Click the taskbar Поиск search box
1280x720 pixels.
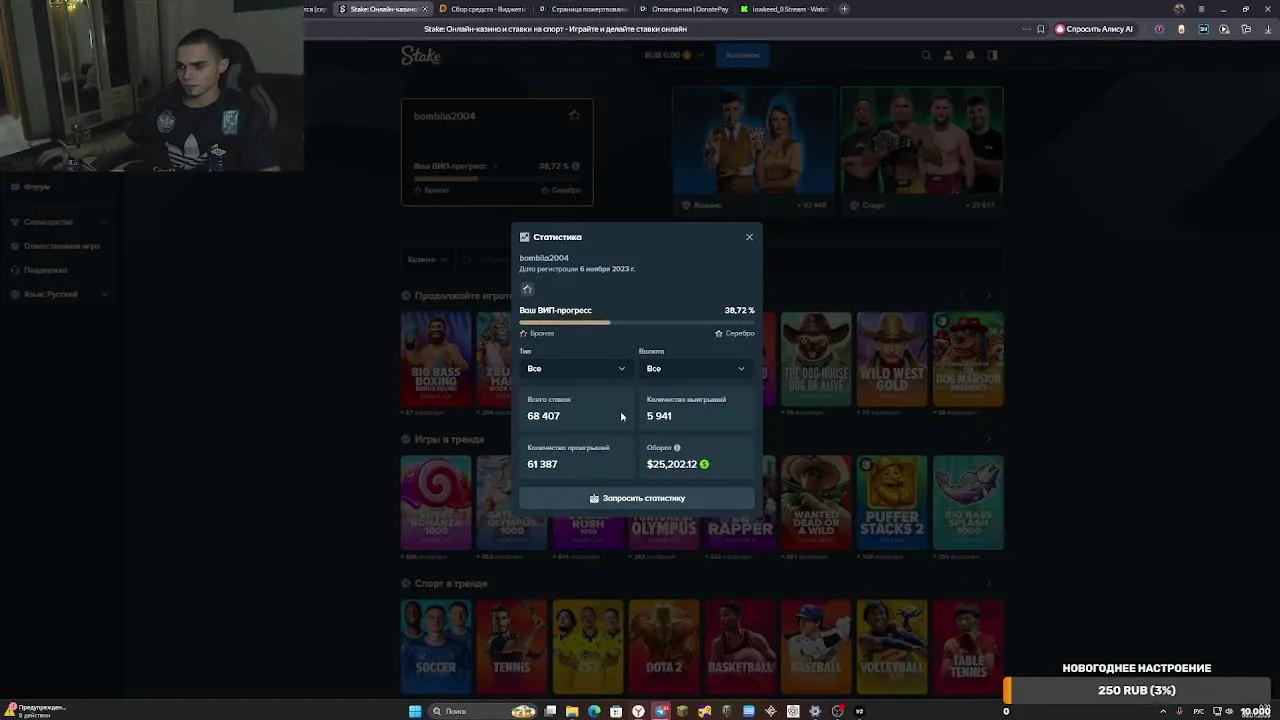483,711
